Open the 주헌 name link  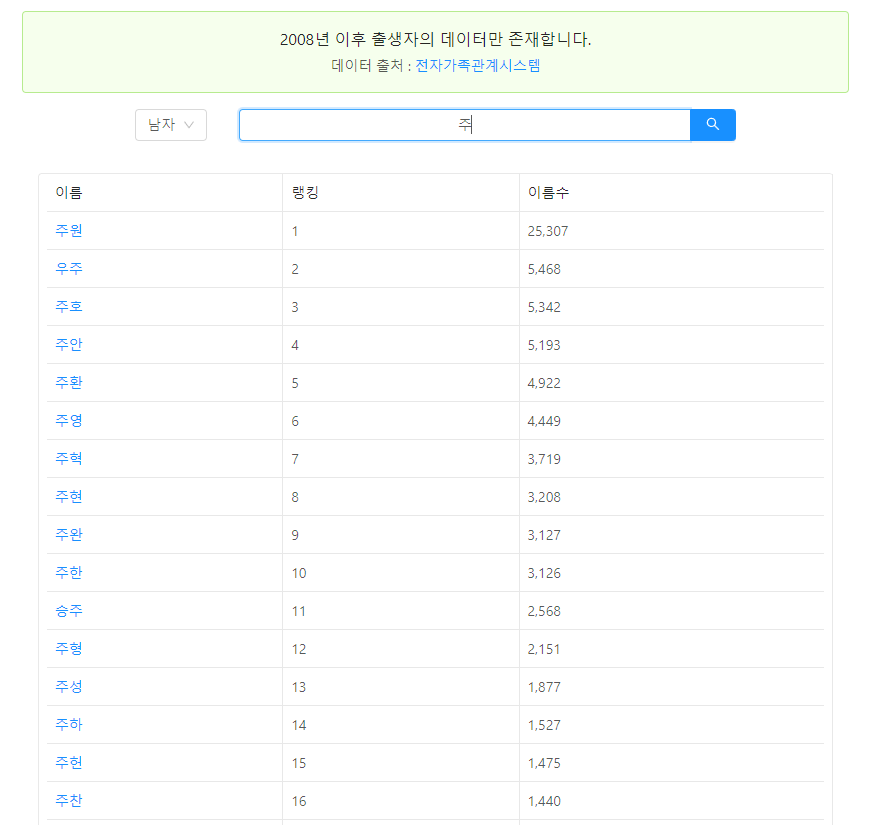point(69,763)
